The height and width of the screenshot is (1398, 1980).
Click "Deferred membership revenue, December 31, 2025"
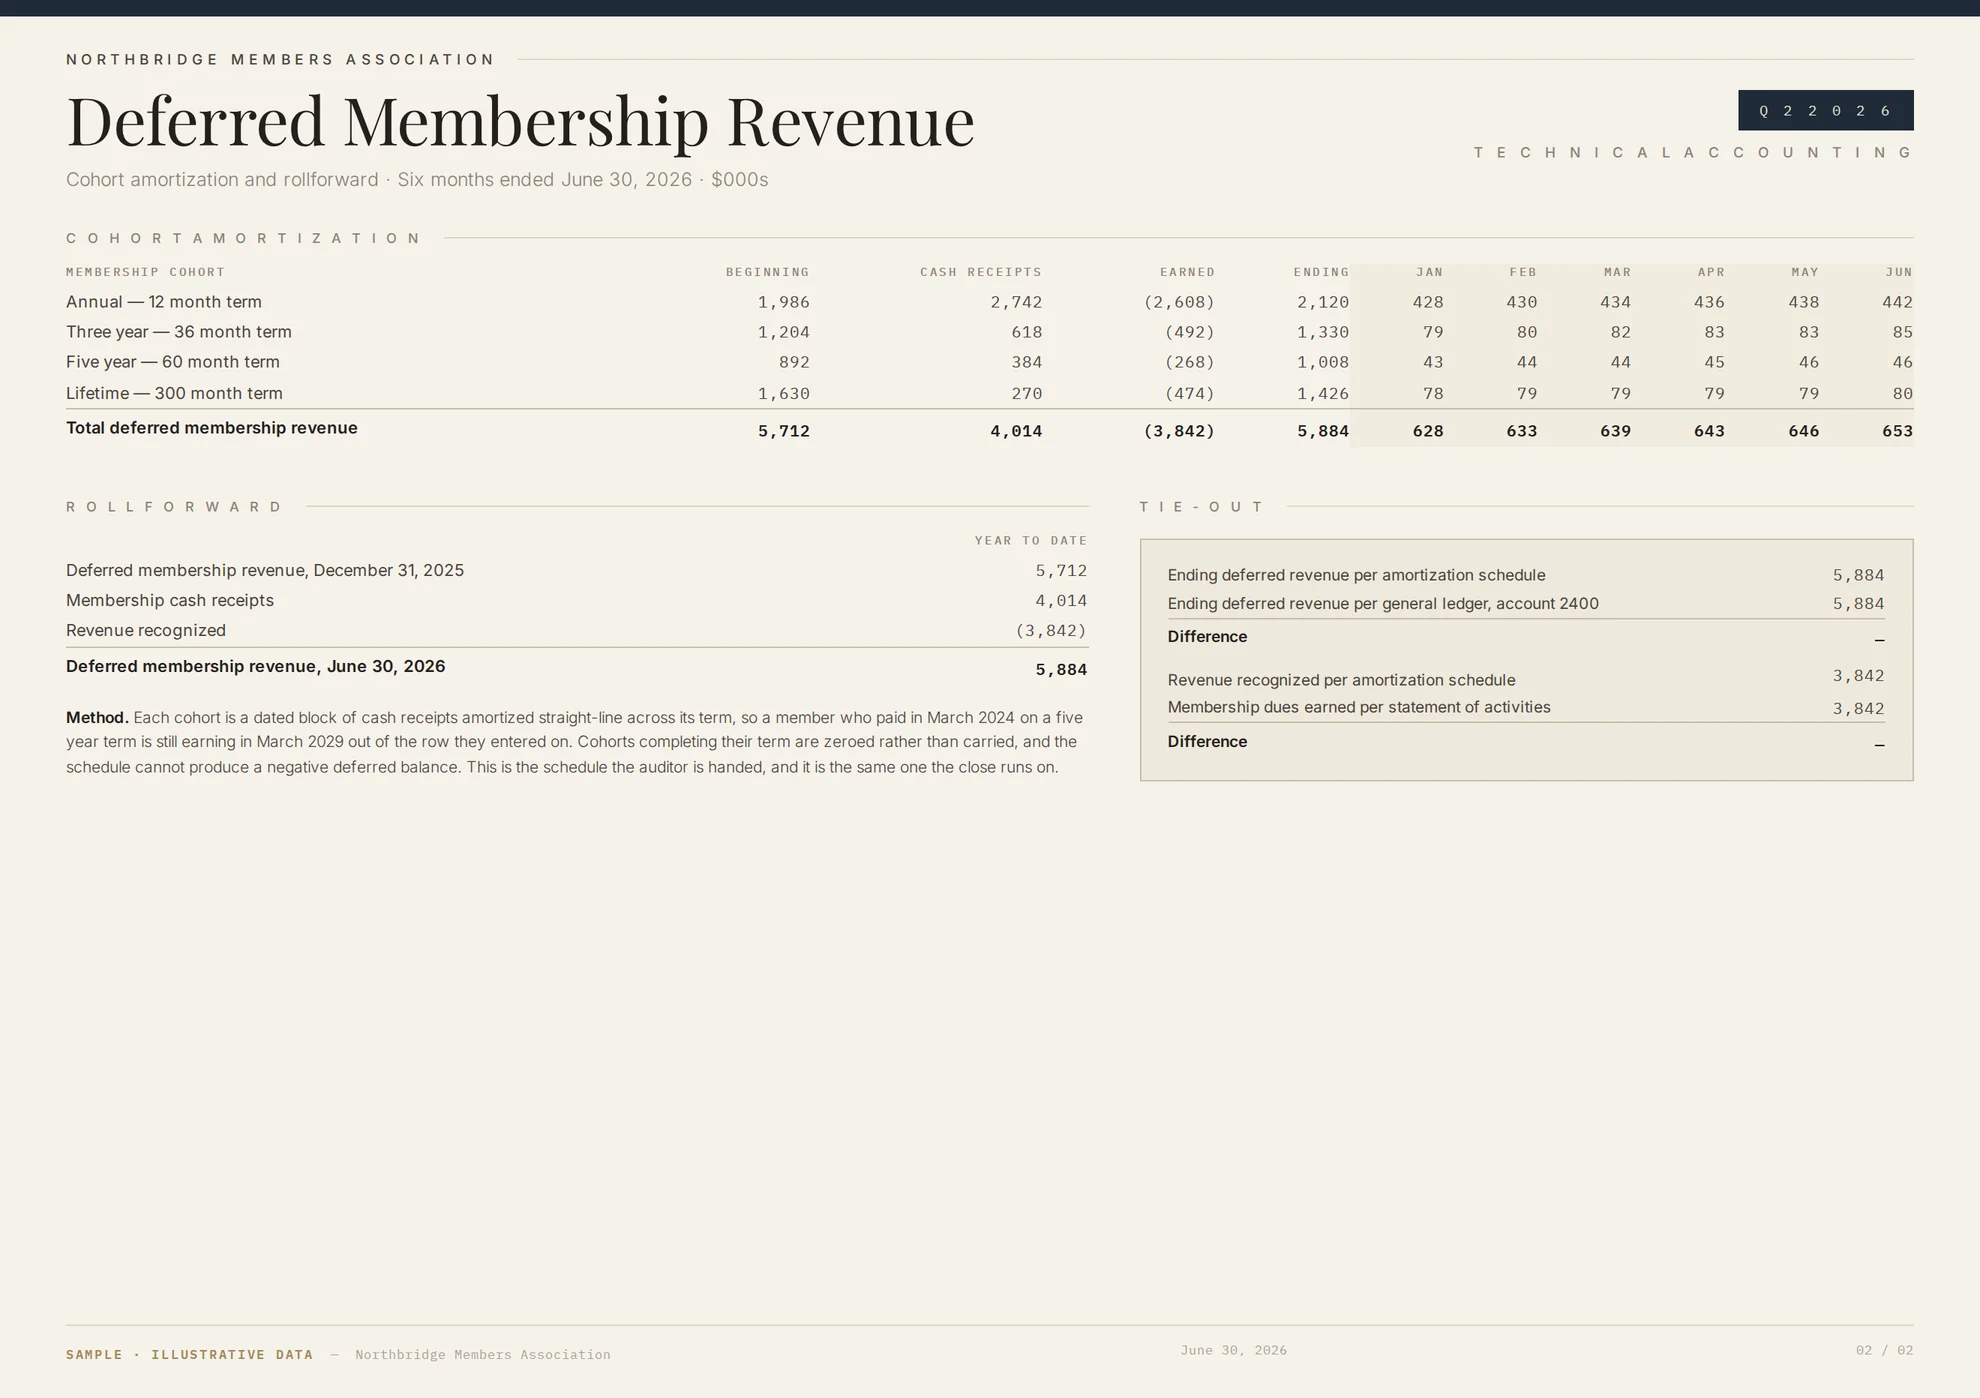click(x=265, y=571)
